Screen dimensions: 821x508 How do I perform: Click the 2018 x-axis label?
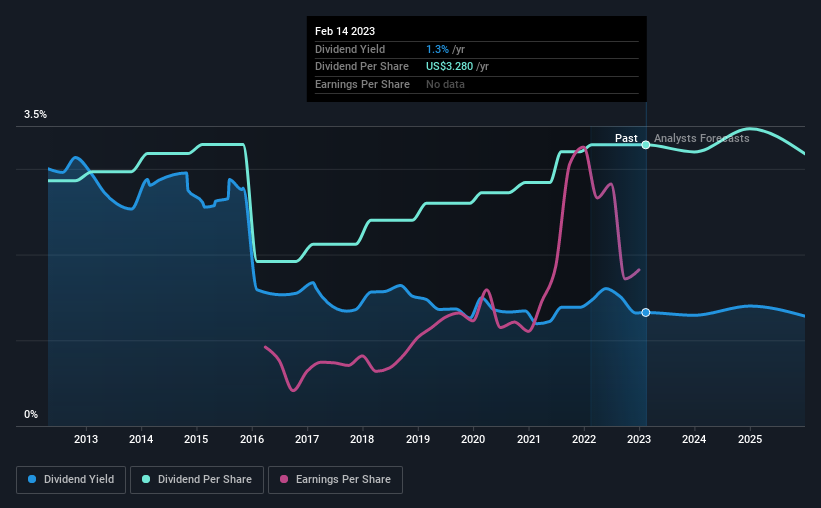tap(362, 439)
